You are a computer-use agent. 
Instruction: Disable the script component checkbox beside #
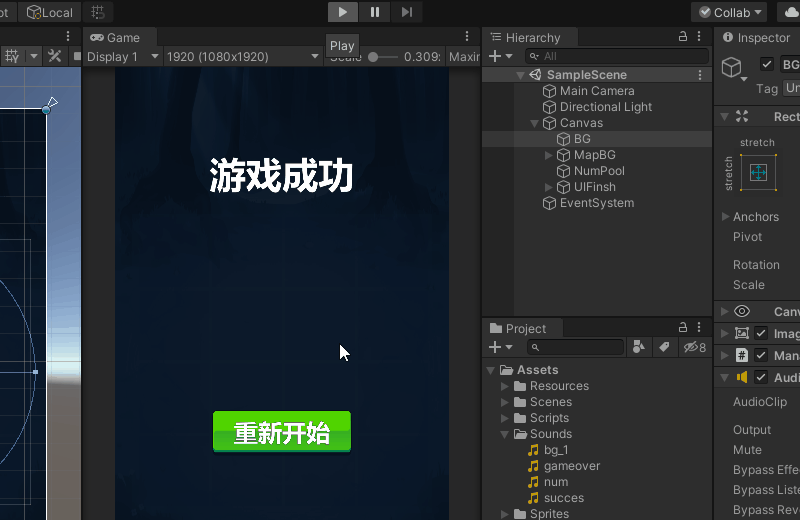pyautogui.click(x=761, y=355)
